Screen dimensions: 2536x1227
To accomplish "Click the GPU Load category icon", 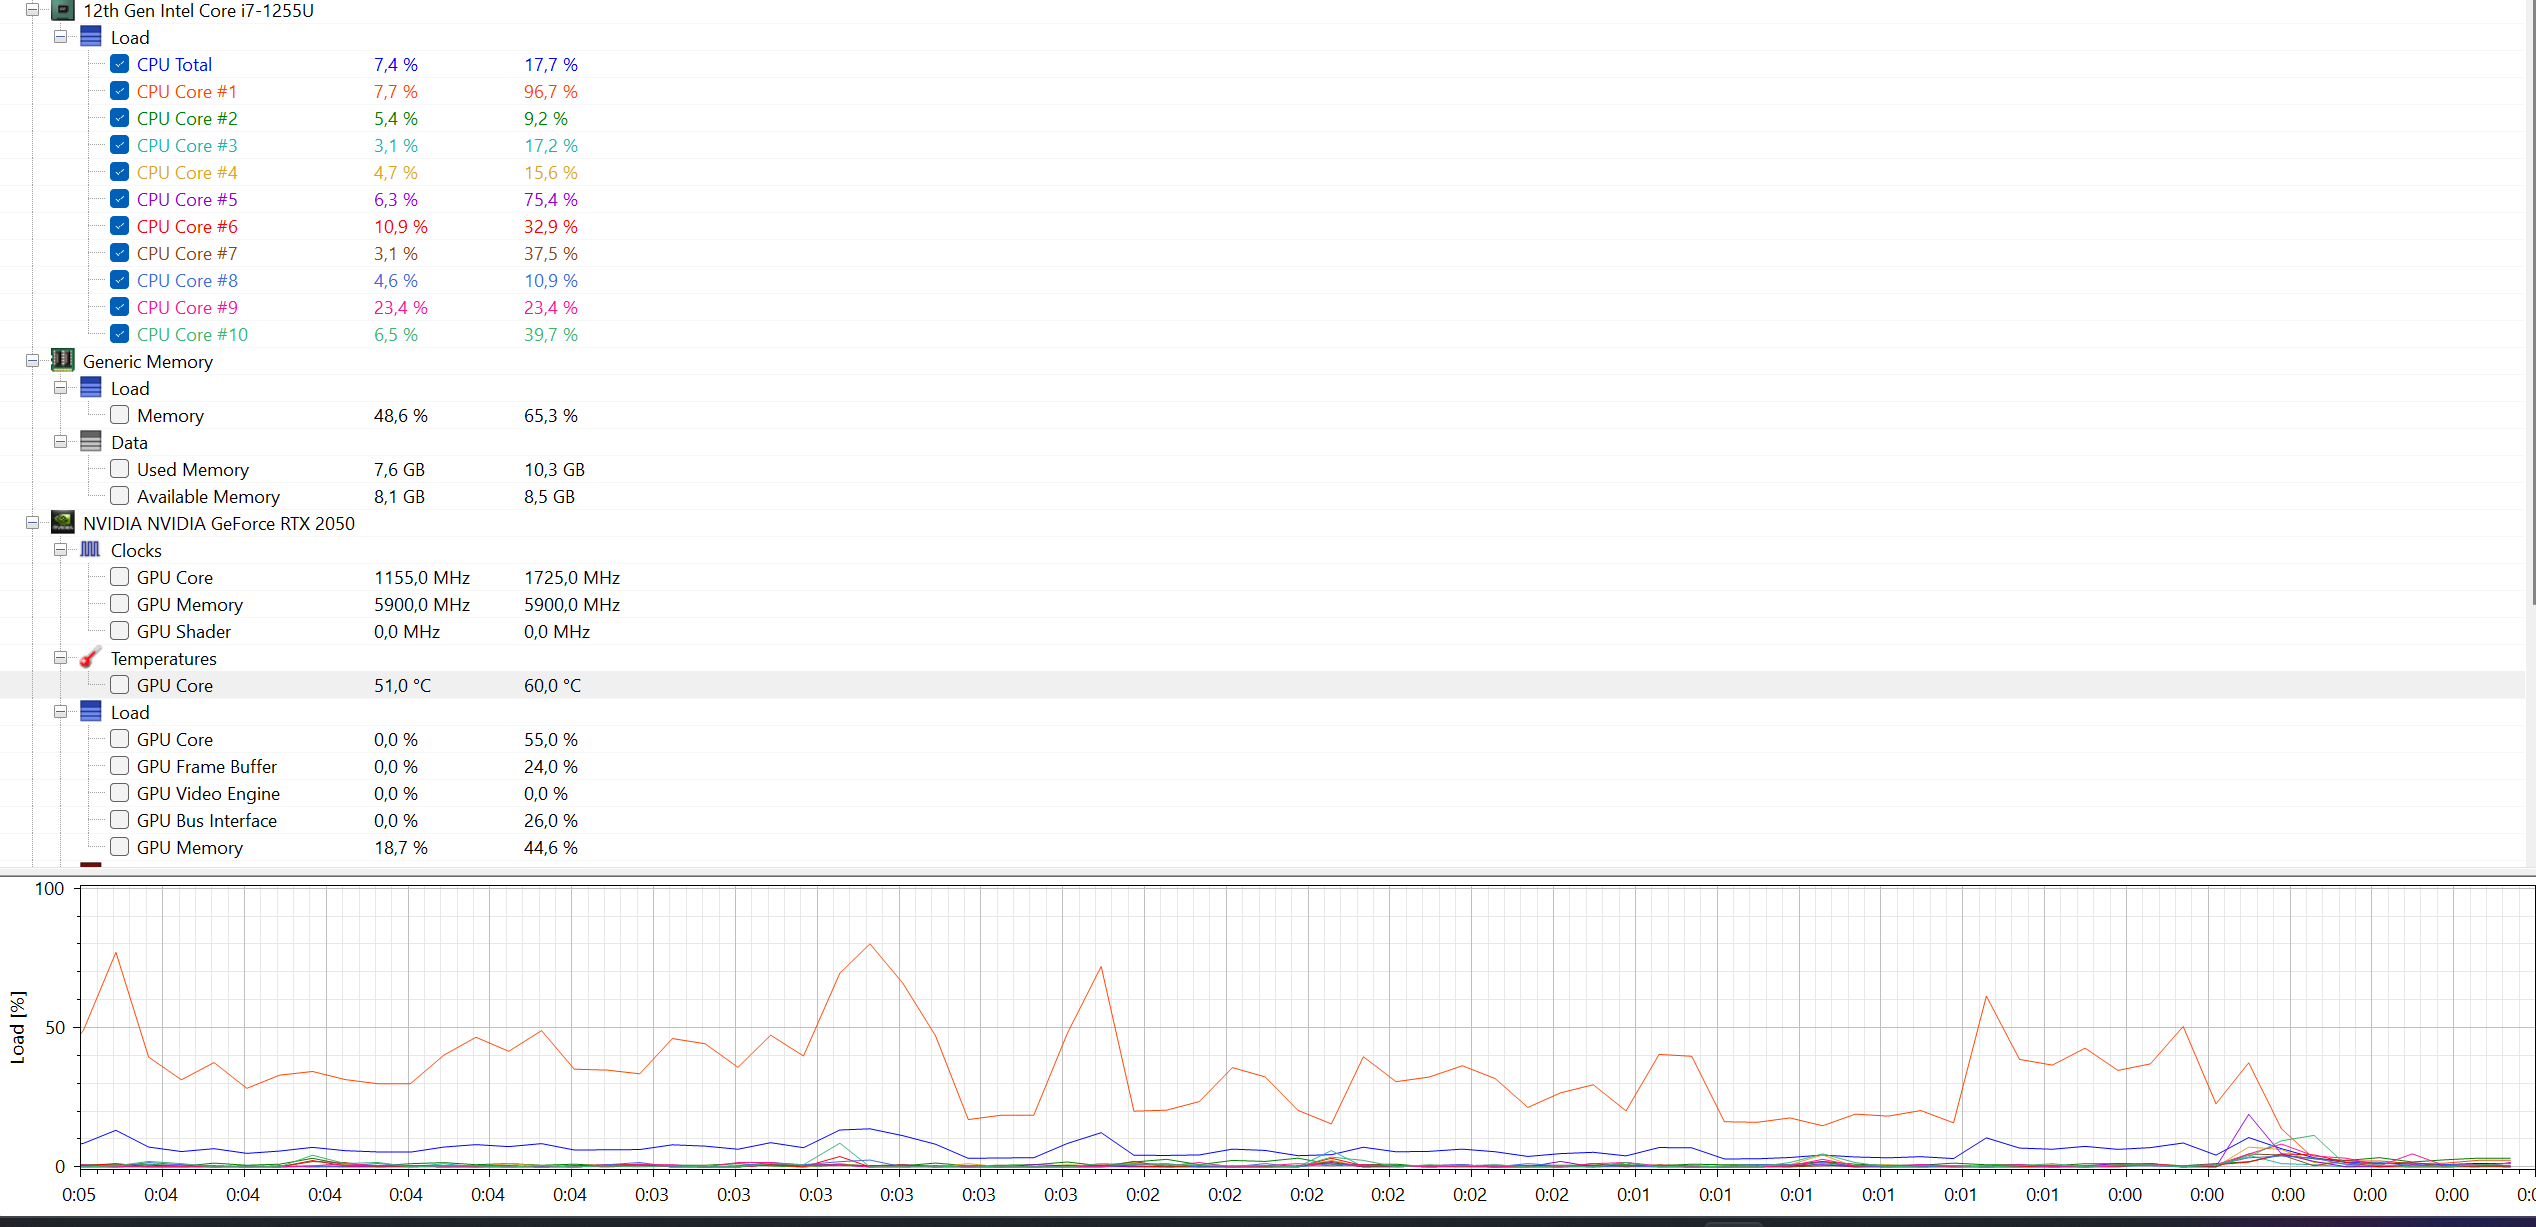I will coord(91,712).
